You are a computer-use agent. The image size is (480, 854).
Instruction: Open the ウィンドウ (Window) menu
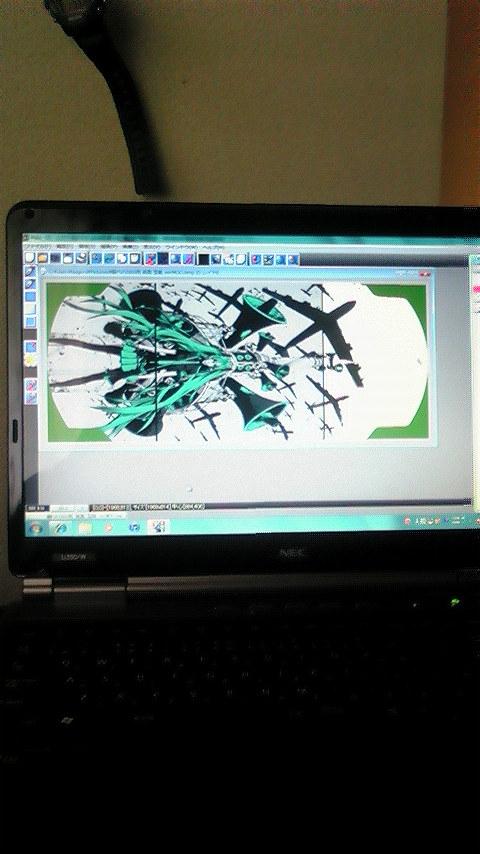[x=179, y=247]
